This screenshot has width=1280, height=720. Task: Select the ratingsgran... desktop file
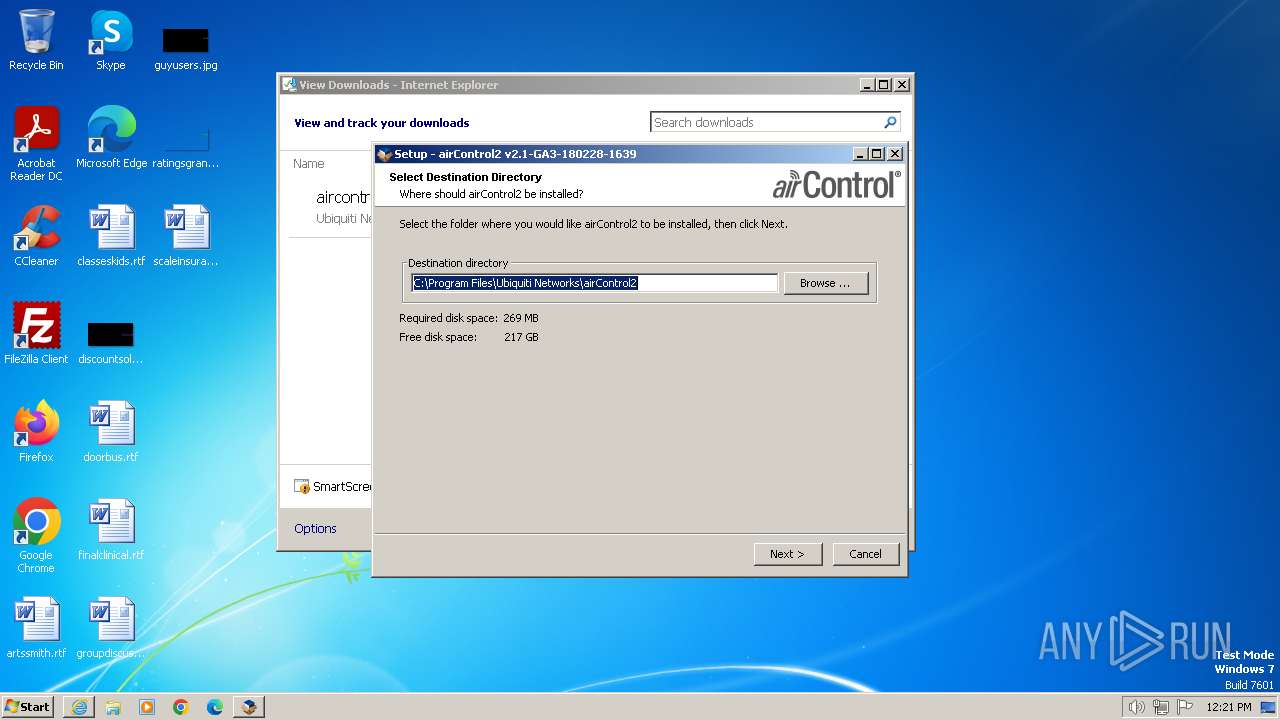(186, 145)
